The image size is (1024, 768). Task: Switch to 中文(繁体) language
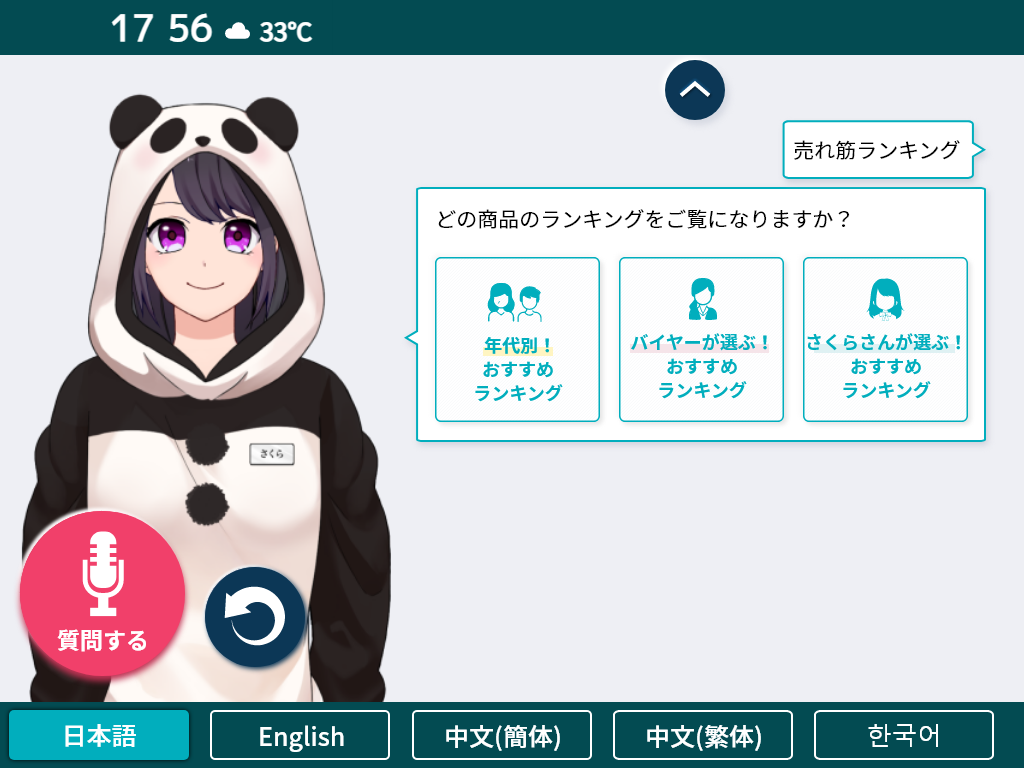[703, 735]
